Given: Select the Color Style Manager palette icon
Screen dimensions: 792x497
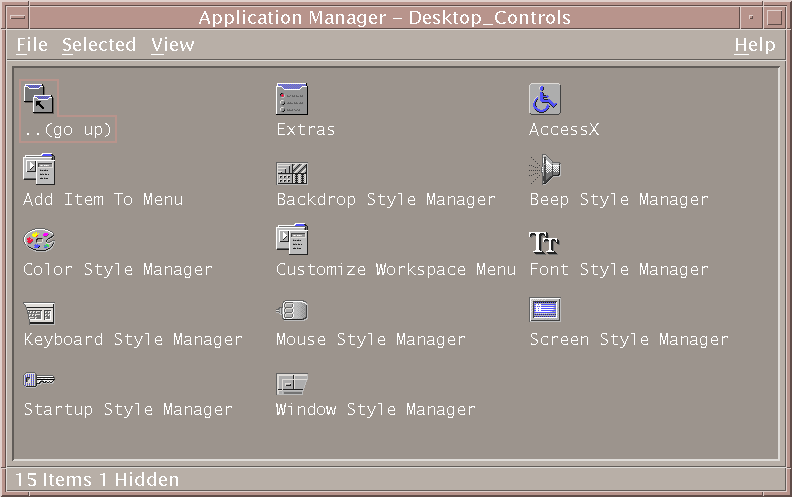Looking at the screenshot, I should [39, 240].
